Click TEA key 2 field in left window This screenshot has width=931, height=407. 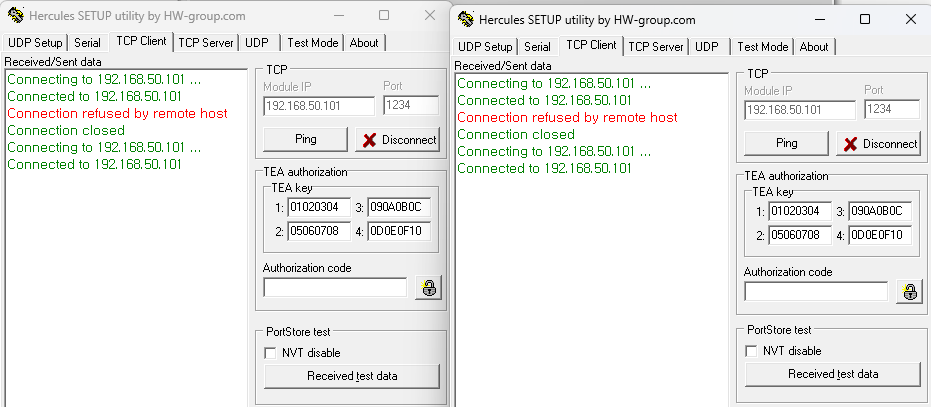click(319, 231)
